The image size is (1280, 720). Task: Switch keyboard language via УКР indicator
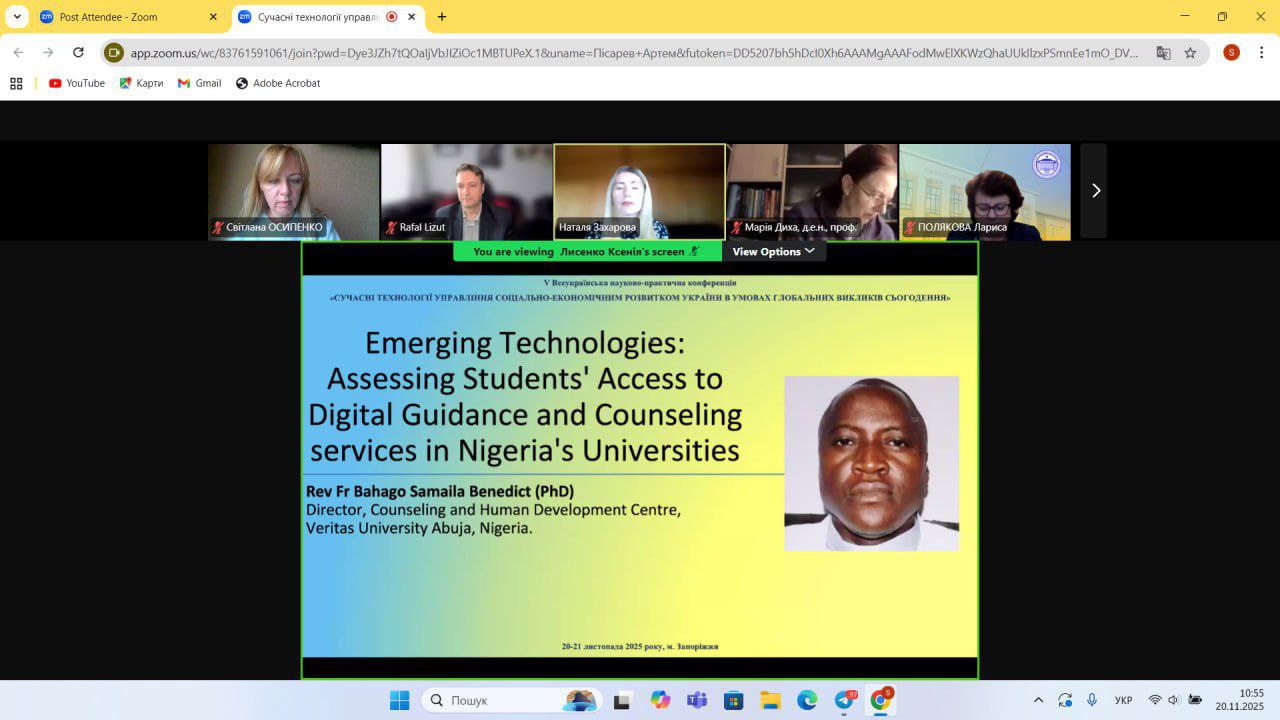click(1123, 700)
